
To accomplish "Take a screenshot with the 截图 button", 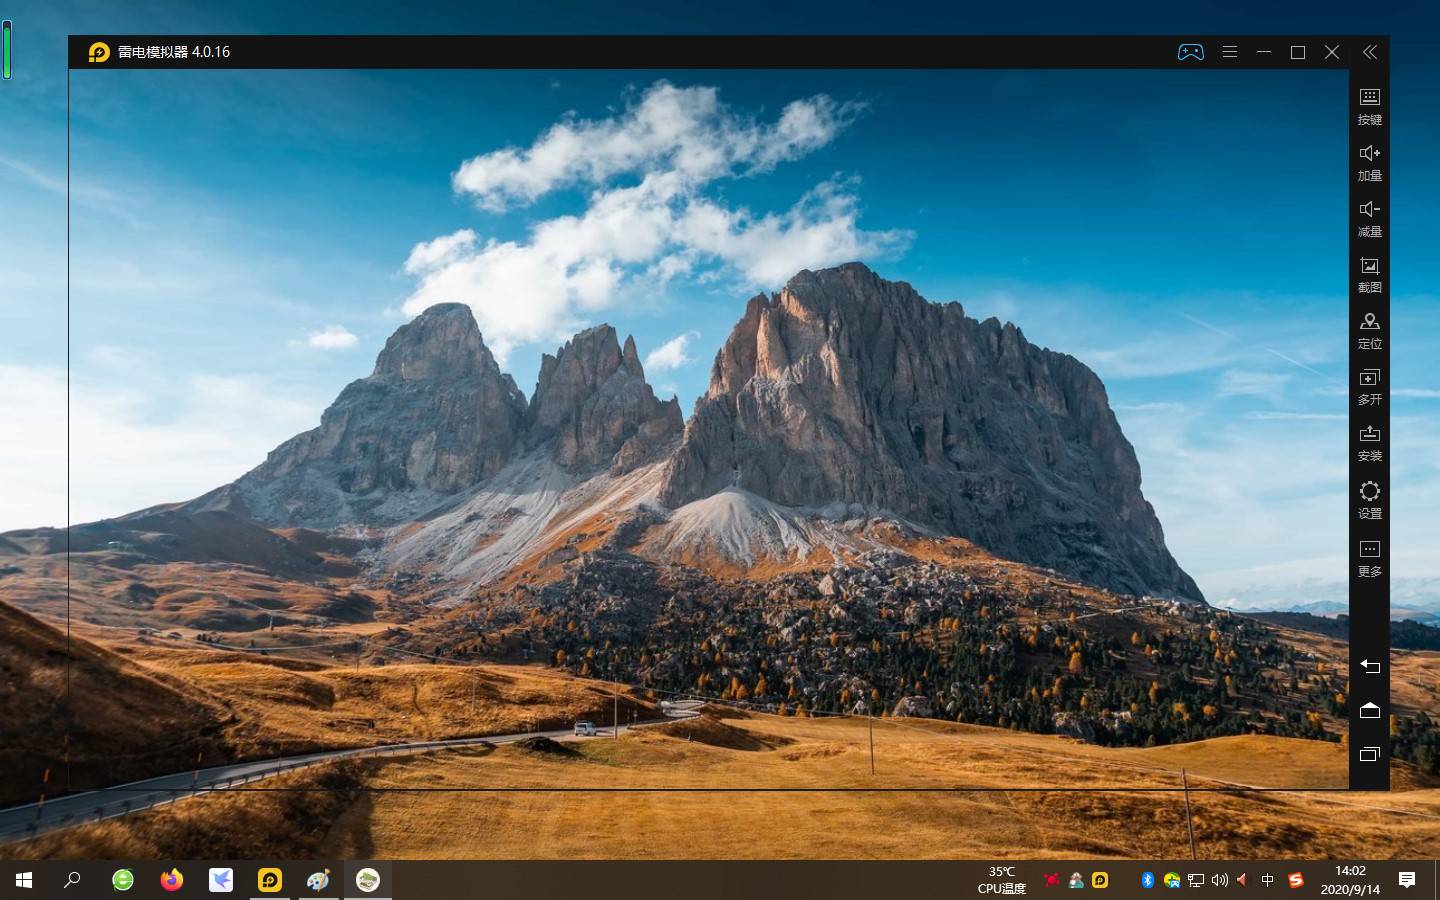I will pos(1370,275).
